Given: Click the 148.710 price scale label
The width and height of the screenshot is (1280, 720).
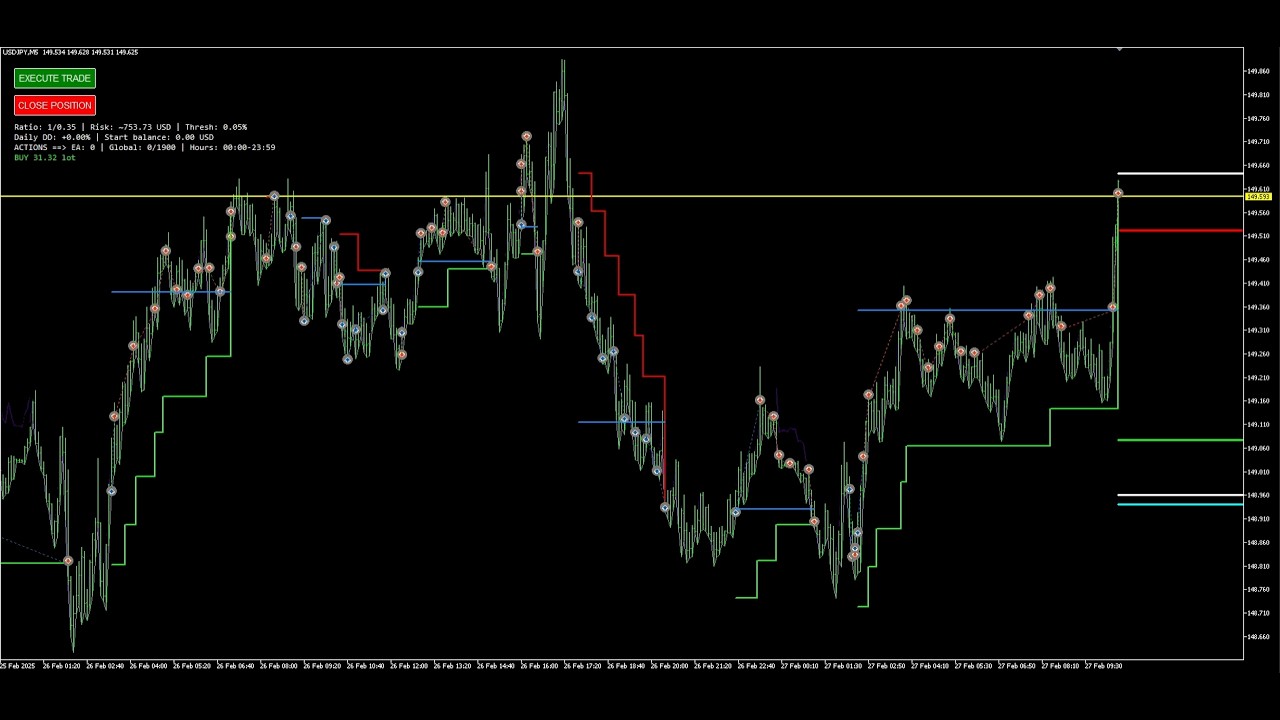Looking at the screenshot, I should coord(1258,613).
